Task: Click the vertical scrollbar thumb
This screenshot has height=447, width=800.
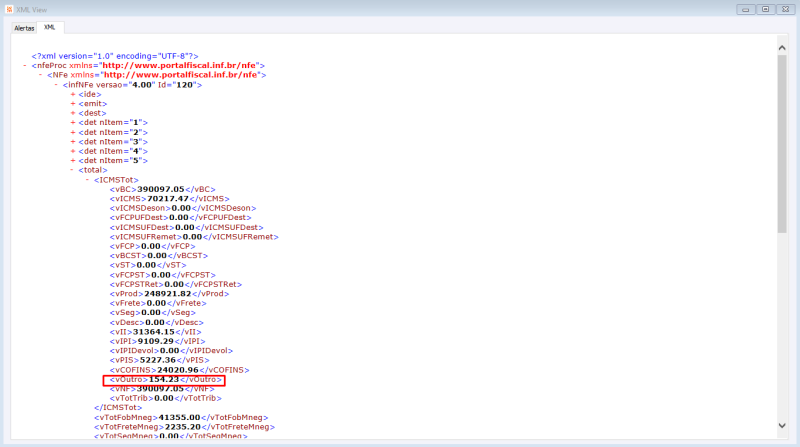Action: click(x=782, y=144)
